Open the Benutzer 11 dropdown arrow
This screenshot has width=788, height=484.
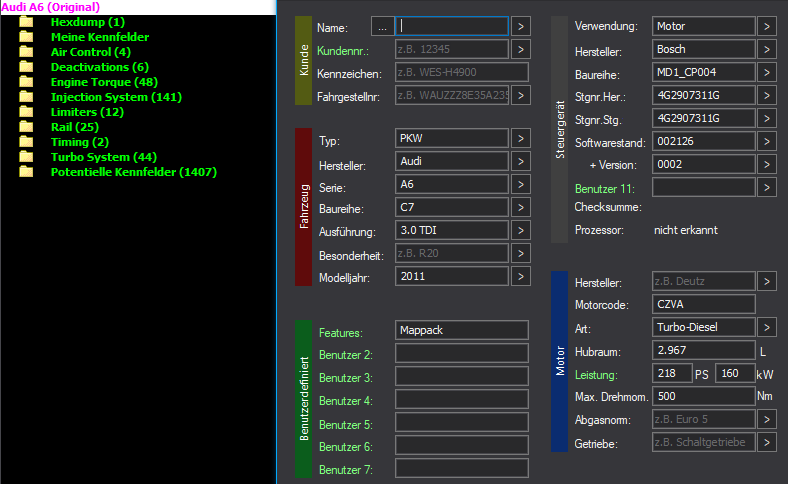767,187
